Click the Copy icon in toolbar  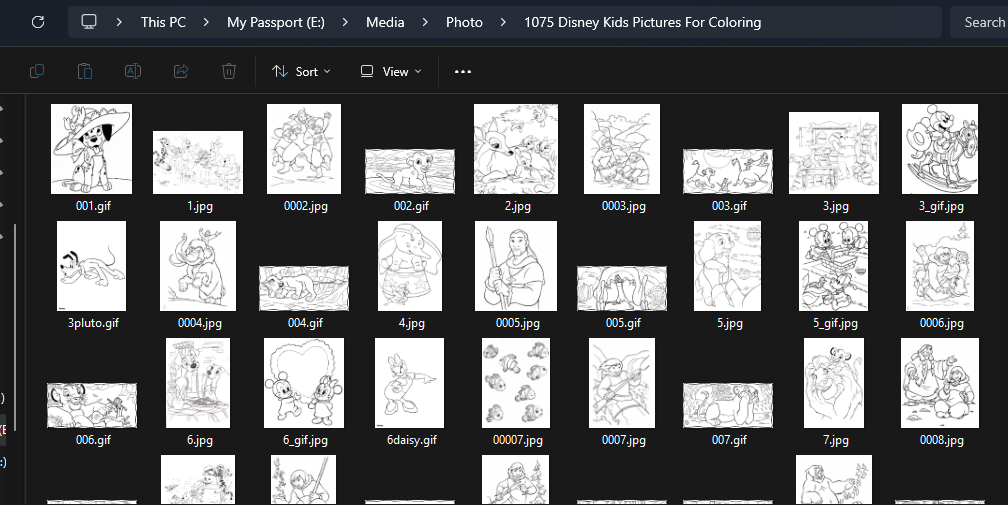coord(37,71)
